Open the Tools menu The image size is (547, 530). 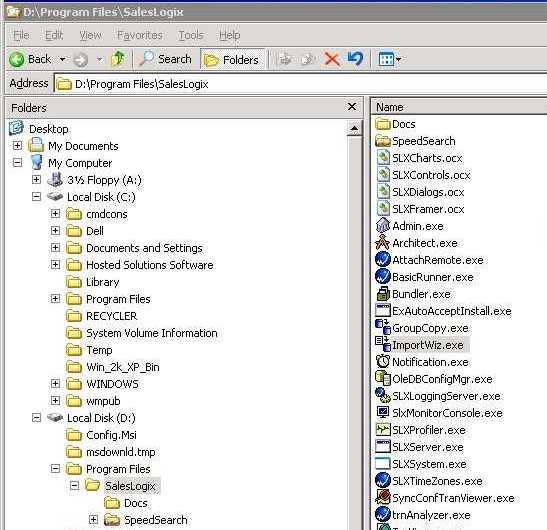190,35
